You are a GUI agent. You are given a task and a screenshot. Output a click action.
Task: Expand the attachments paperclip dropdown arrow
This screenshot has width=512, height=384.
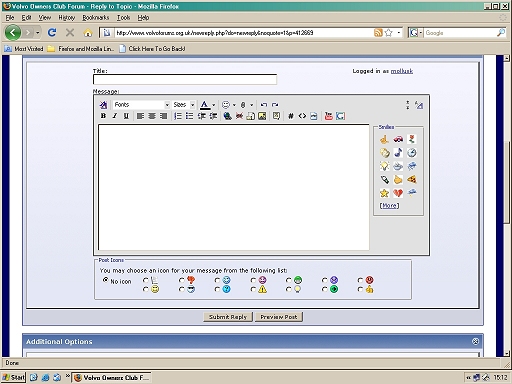(x=252, y=105)
